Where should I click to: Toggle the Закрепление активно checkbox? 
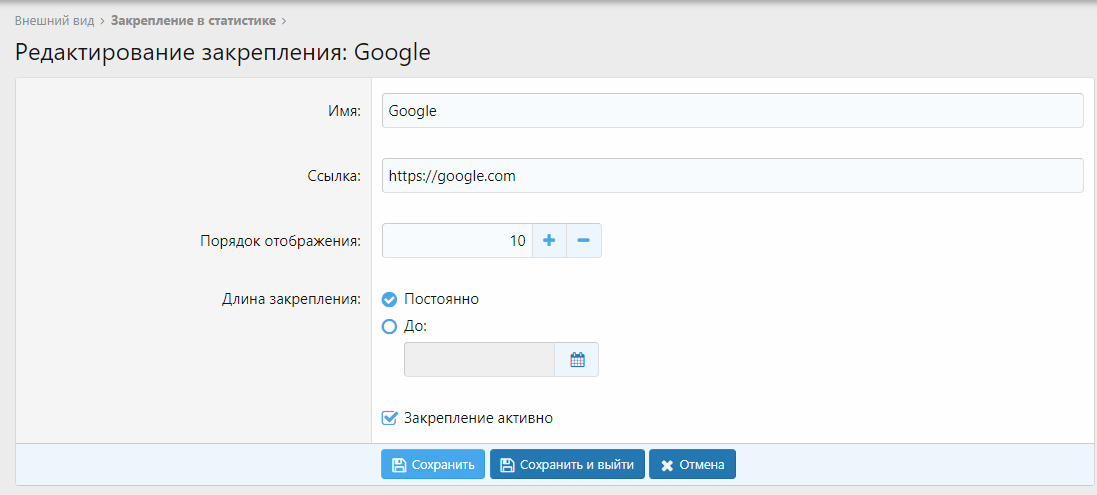[390, 418]
